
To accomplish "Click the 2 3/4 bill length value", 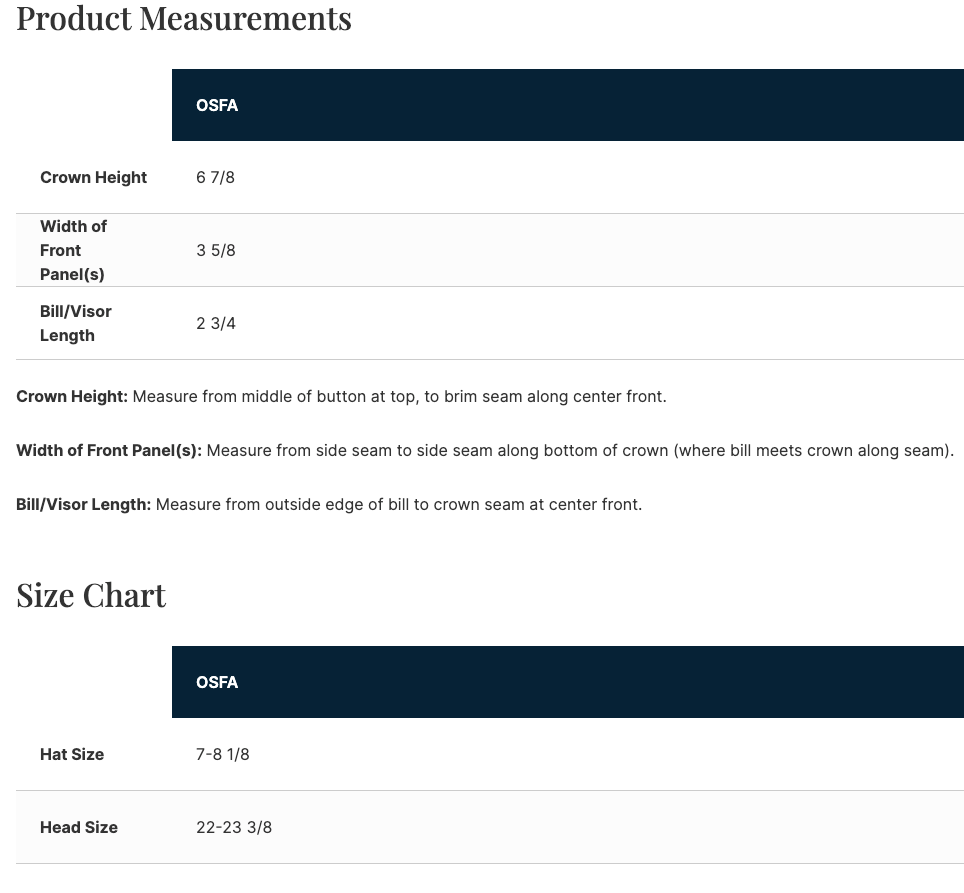I will click(216, 323).
